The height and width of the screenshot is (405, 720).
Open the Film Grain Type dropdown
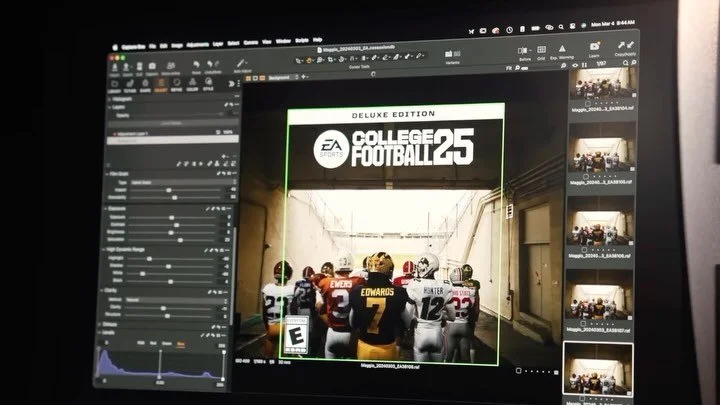pos(183,182)
